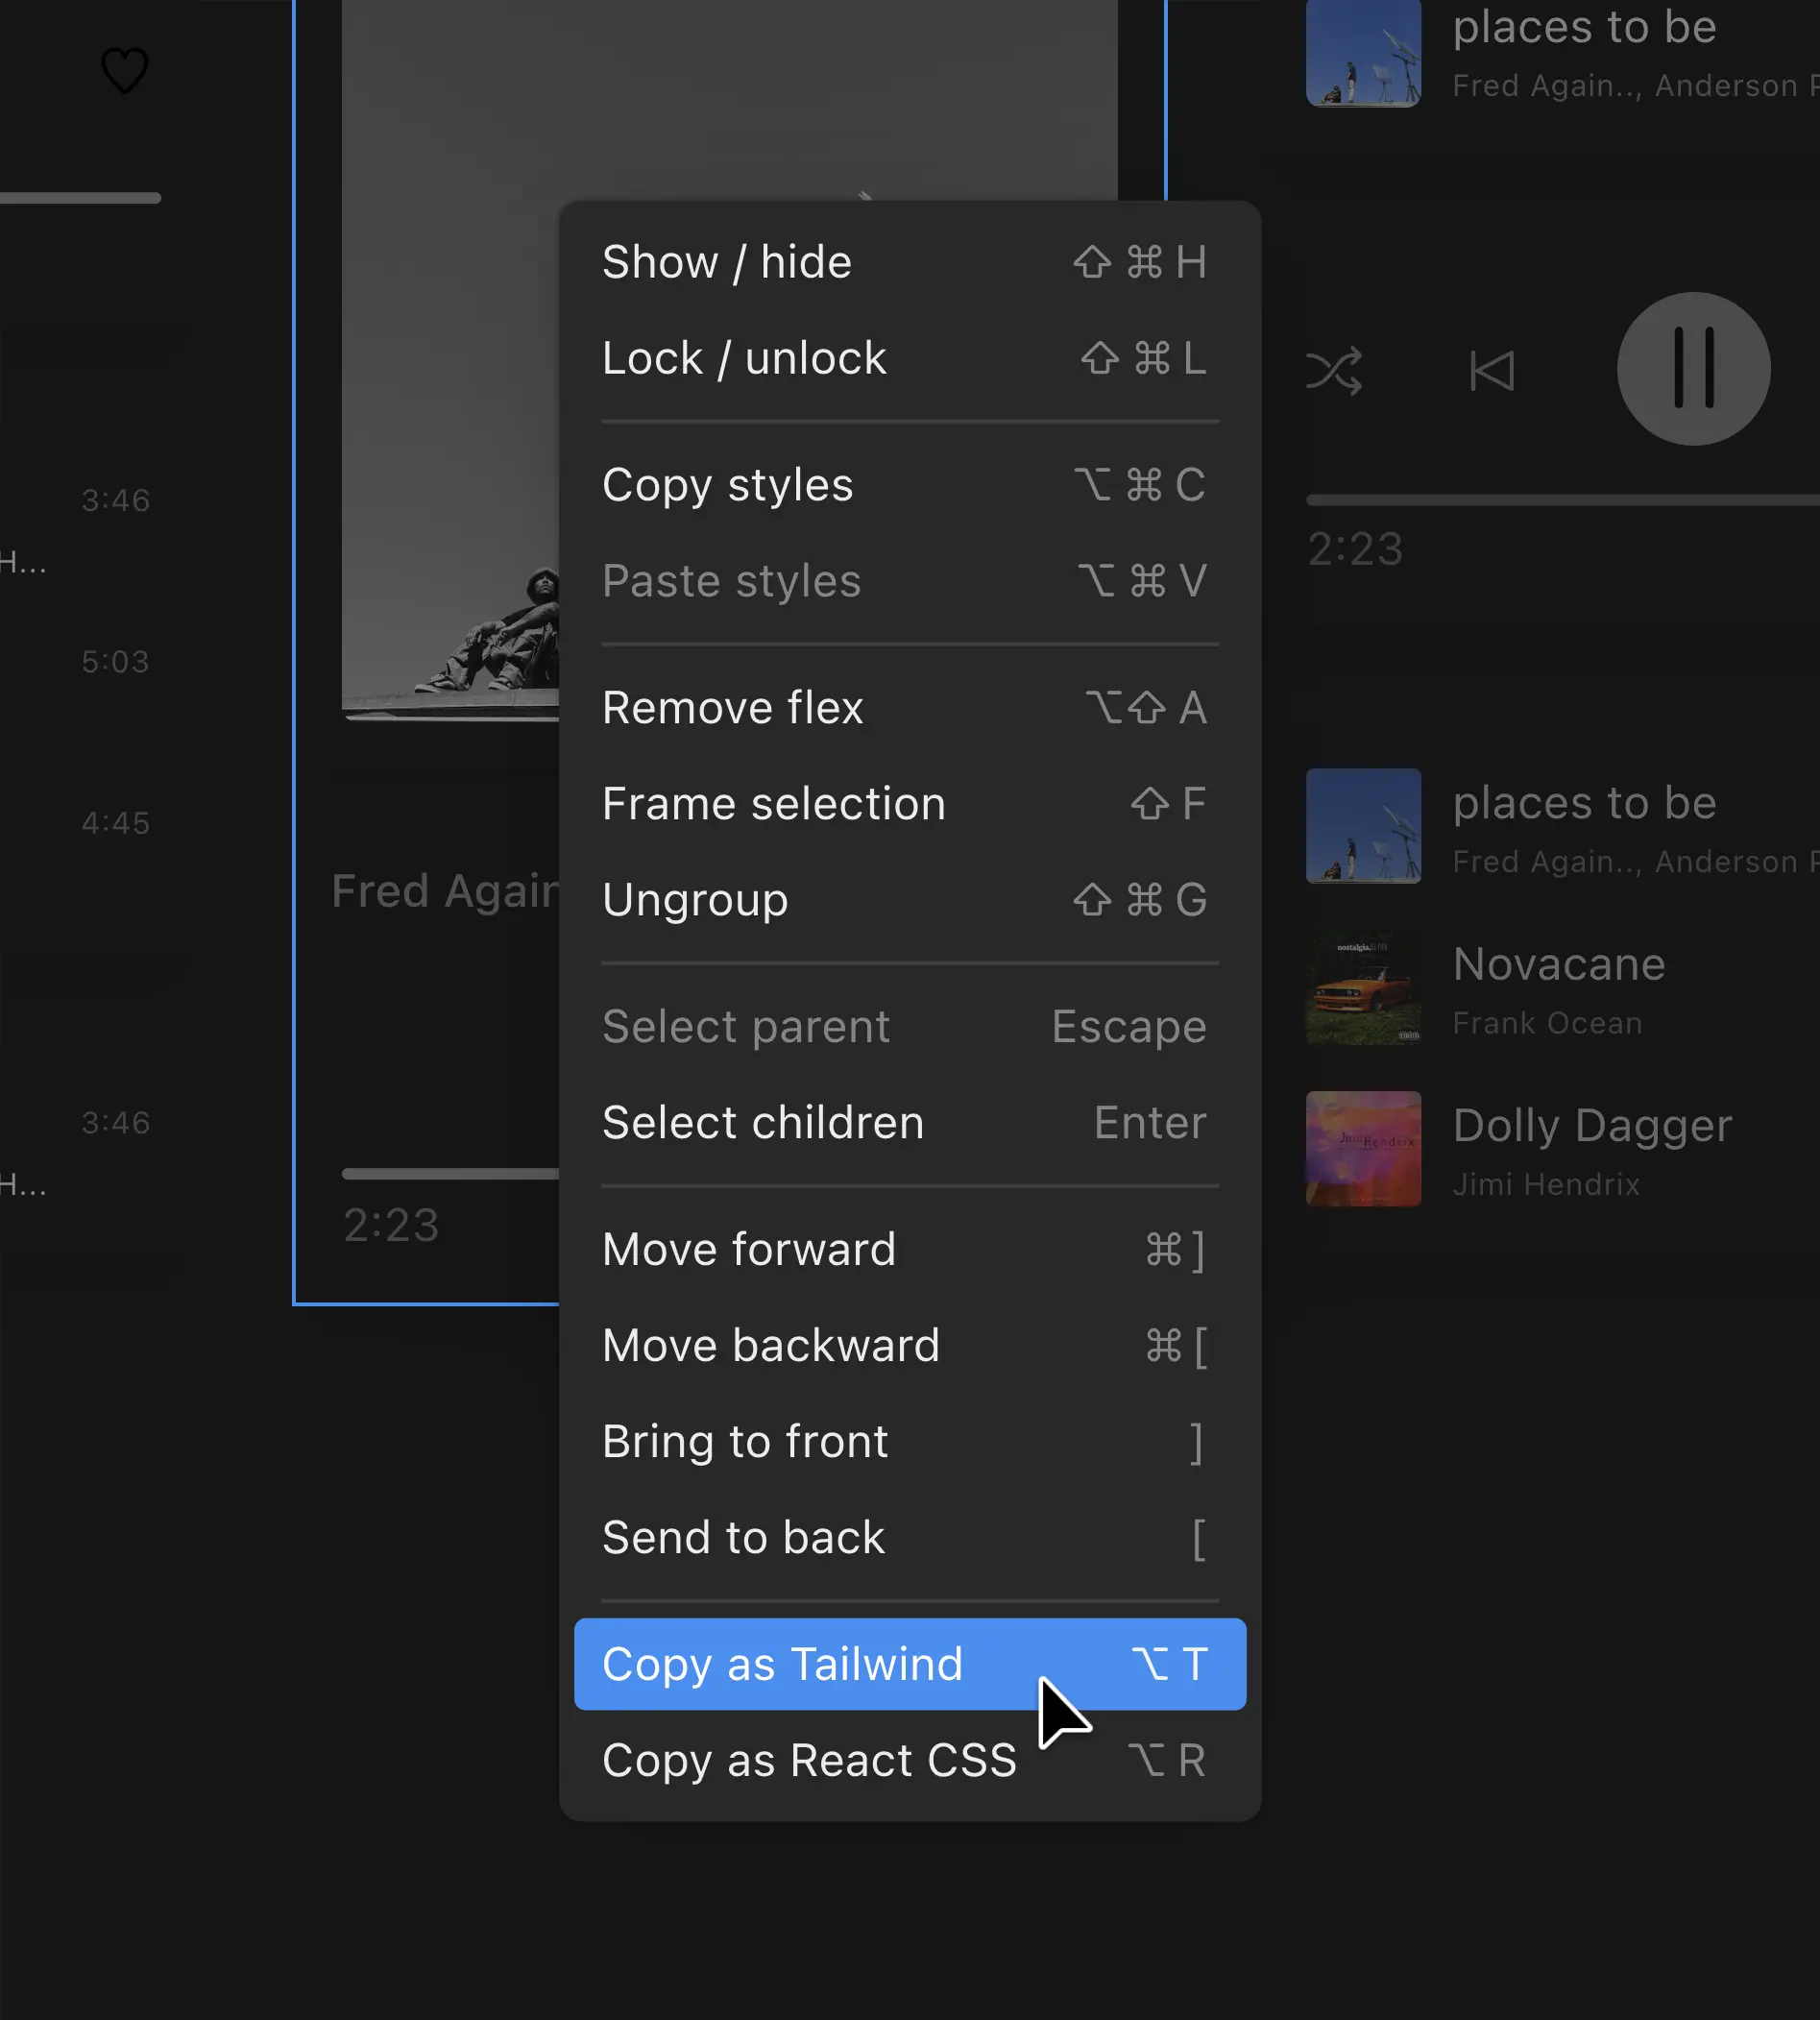This screenshot has width=1820, height=2020.
Task: Choose Select parent entry
Action: click(910, 1027)
